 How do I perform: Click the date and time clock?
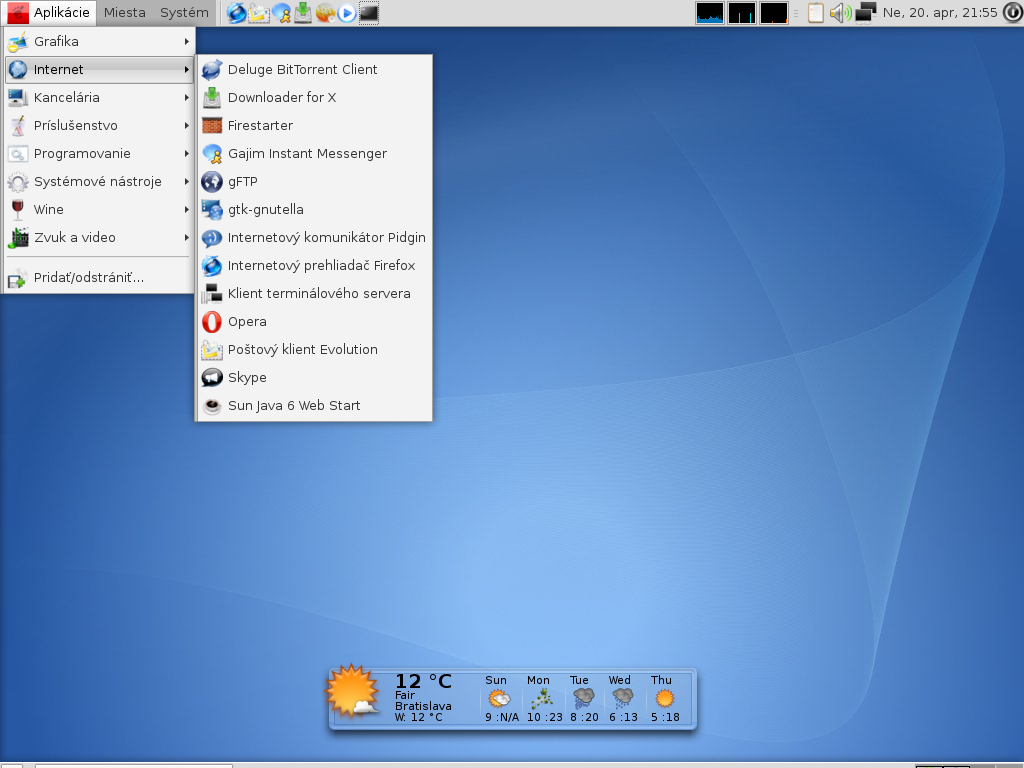(940, 13)
